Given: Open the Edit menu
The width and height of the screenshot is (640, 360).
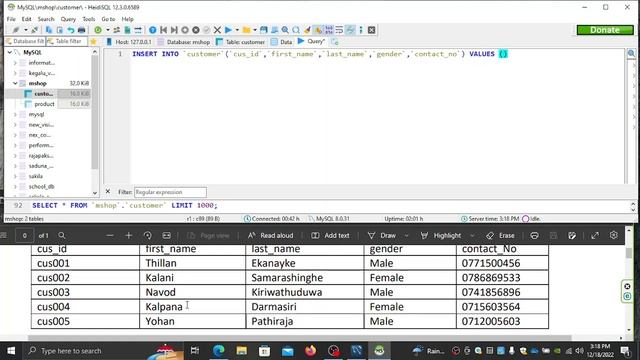Looking at the screenshot, I should [x=27, y=19].
